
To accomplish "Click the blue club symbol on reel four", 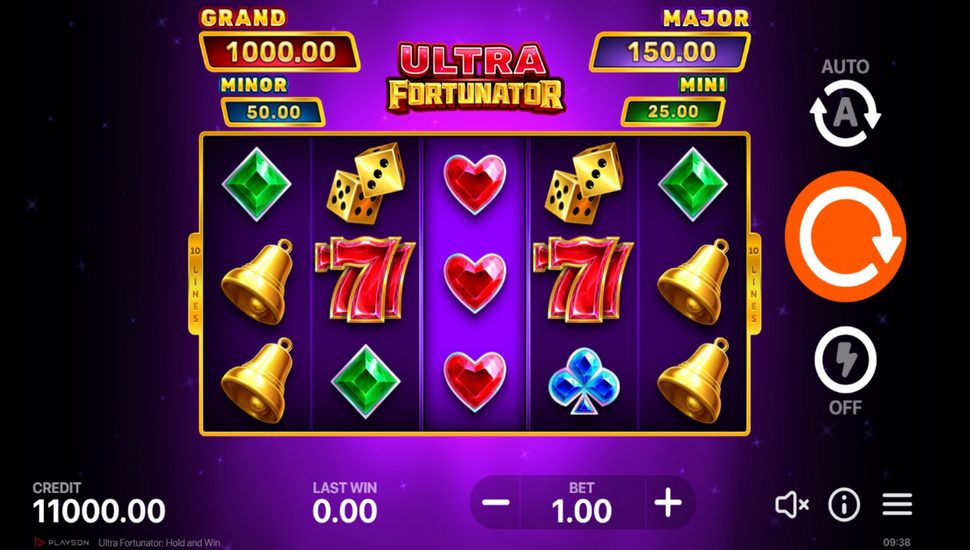I will pos(583,381).
